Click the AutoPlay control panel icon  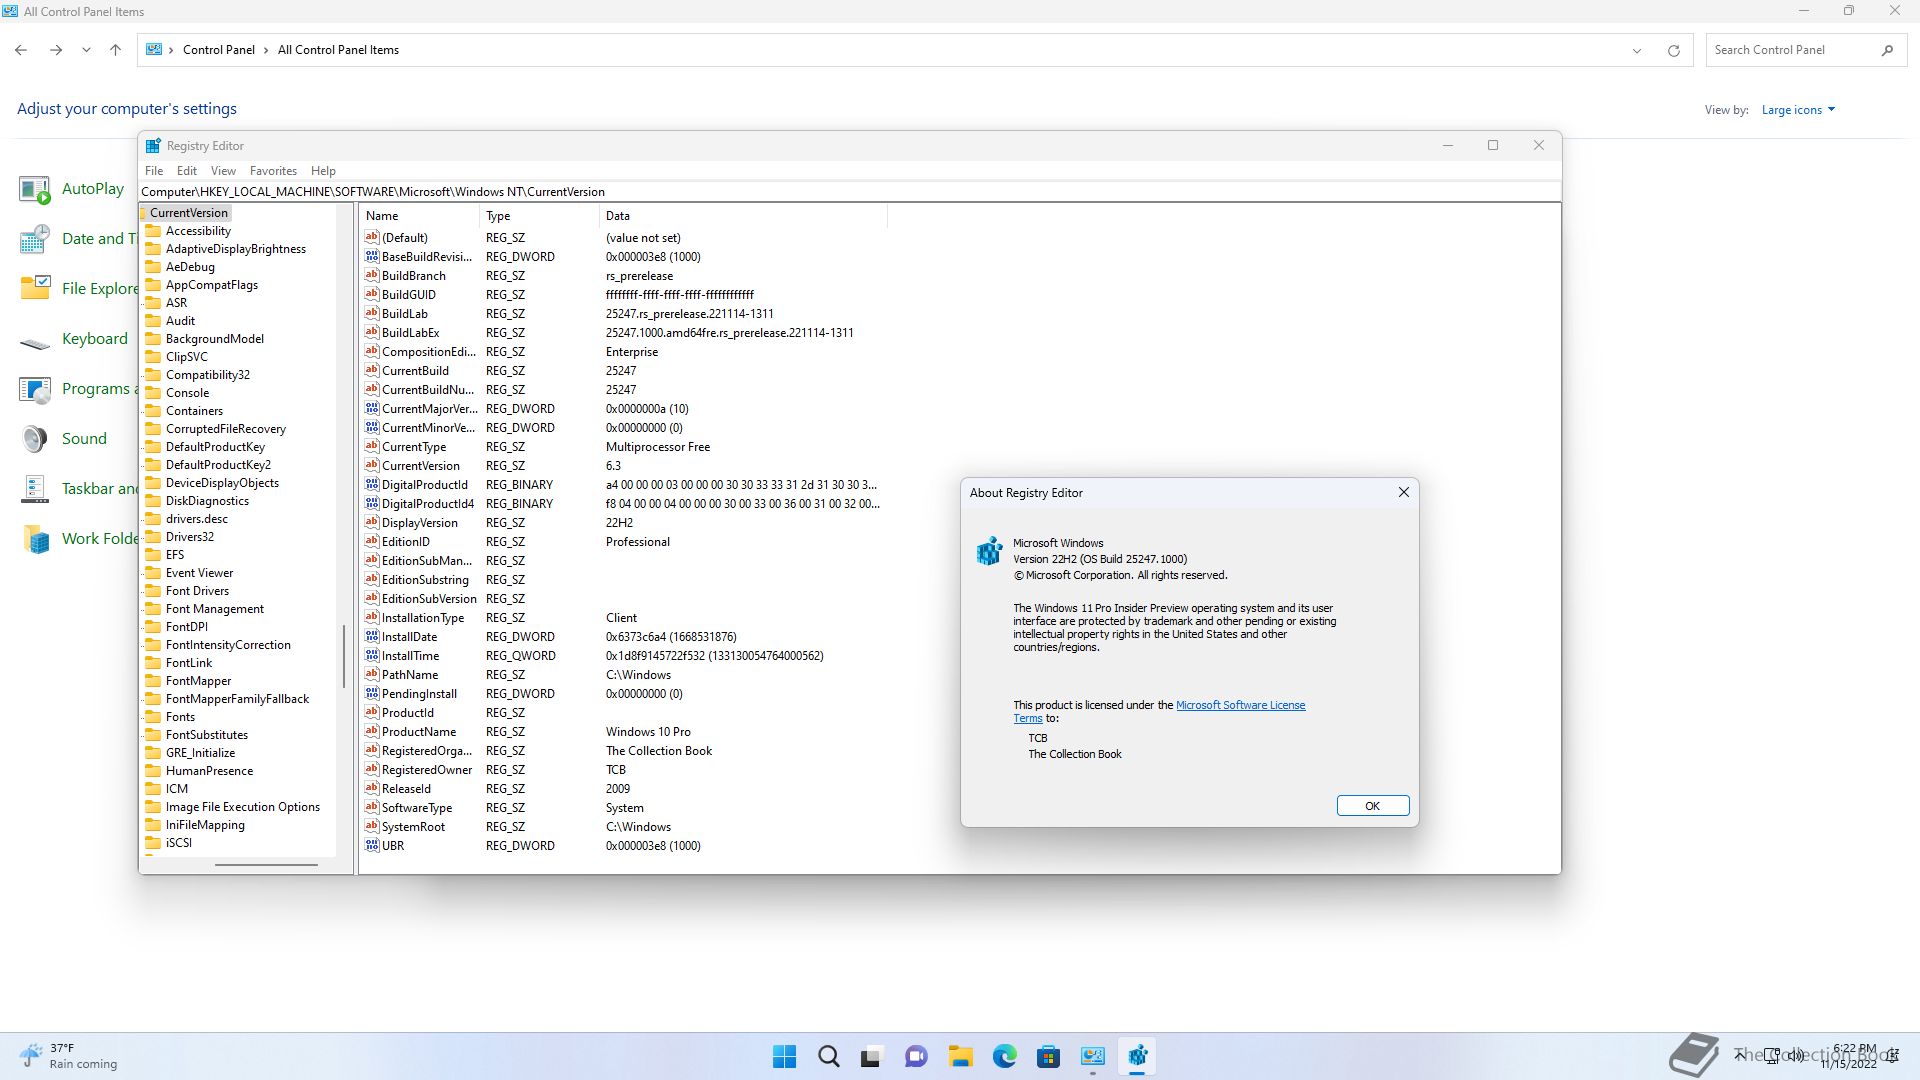click(35, 189)
